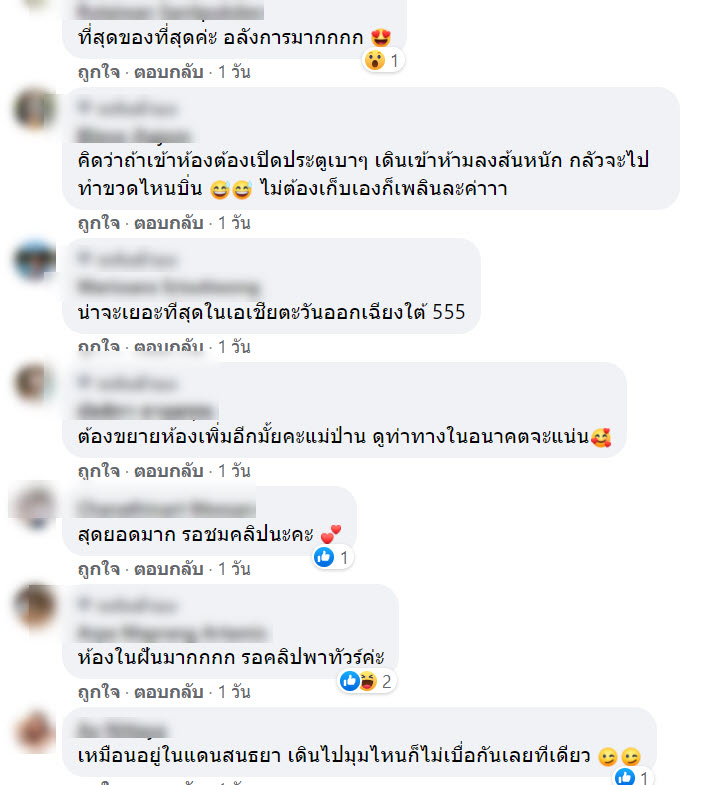Click ถูกใจ under the อลังการ comment
The height and width of the screenshot is (785, 721).
tap(99, 72)
